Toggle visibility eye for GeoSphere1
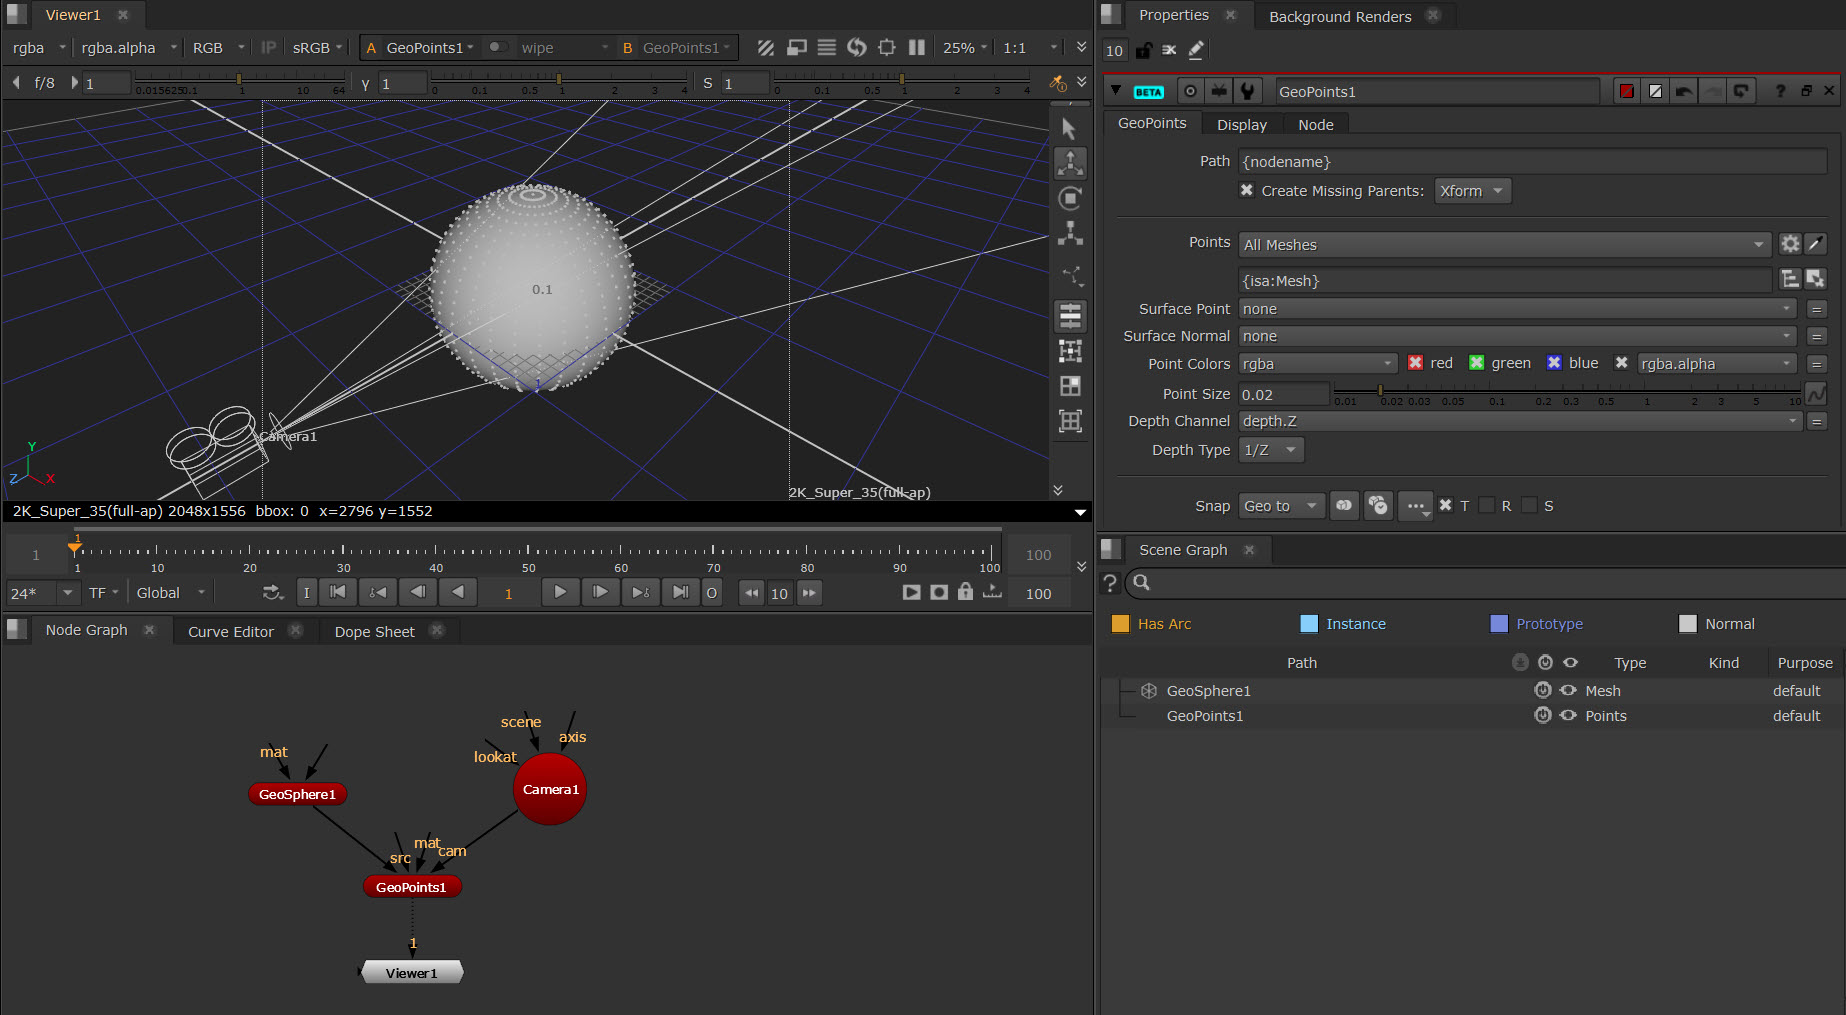 coord(1568,691)
